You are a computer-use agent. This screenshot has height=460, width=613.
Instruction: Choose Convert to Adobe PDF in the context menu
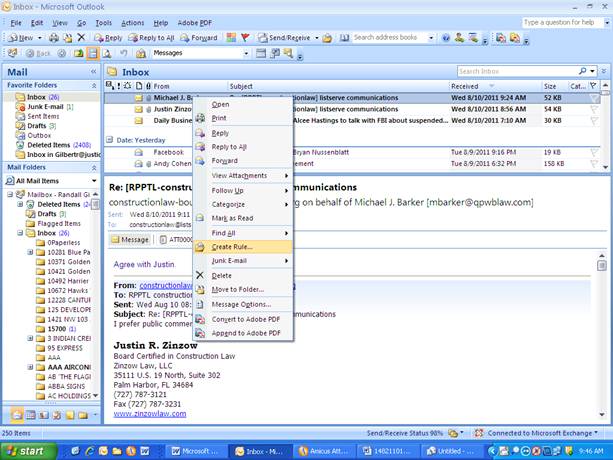pos(243,319)
